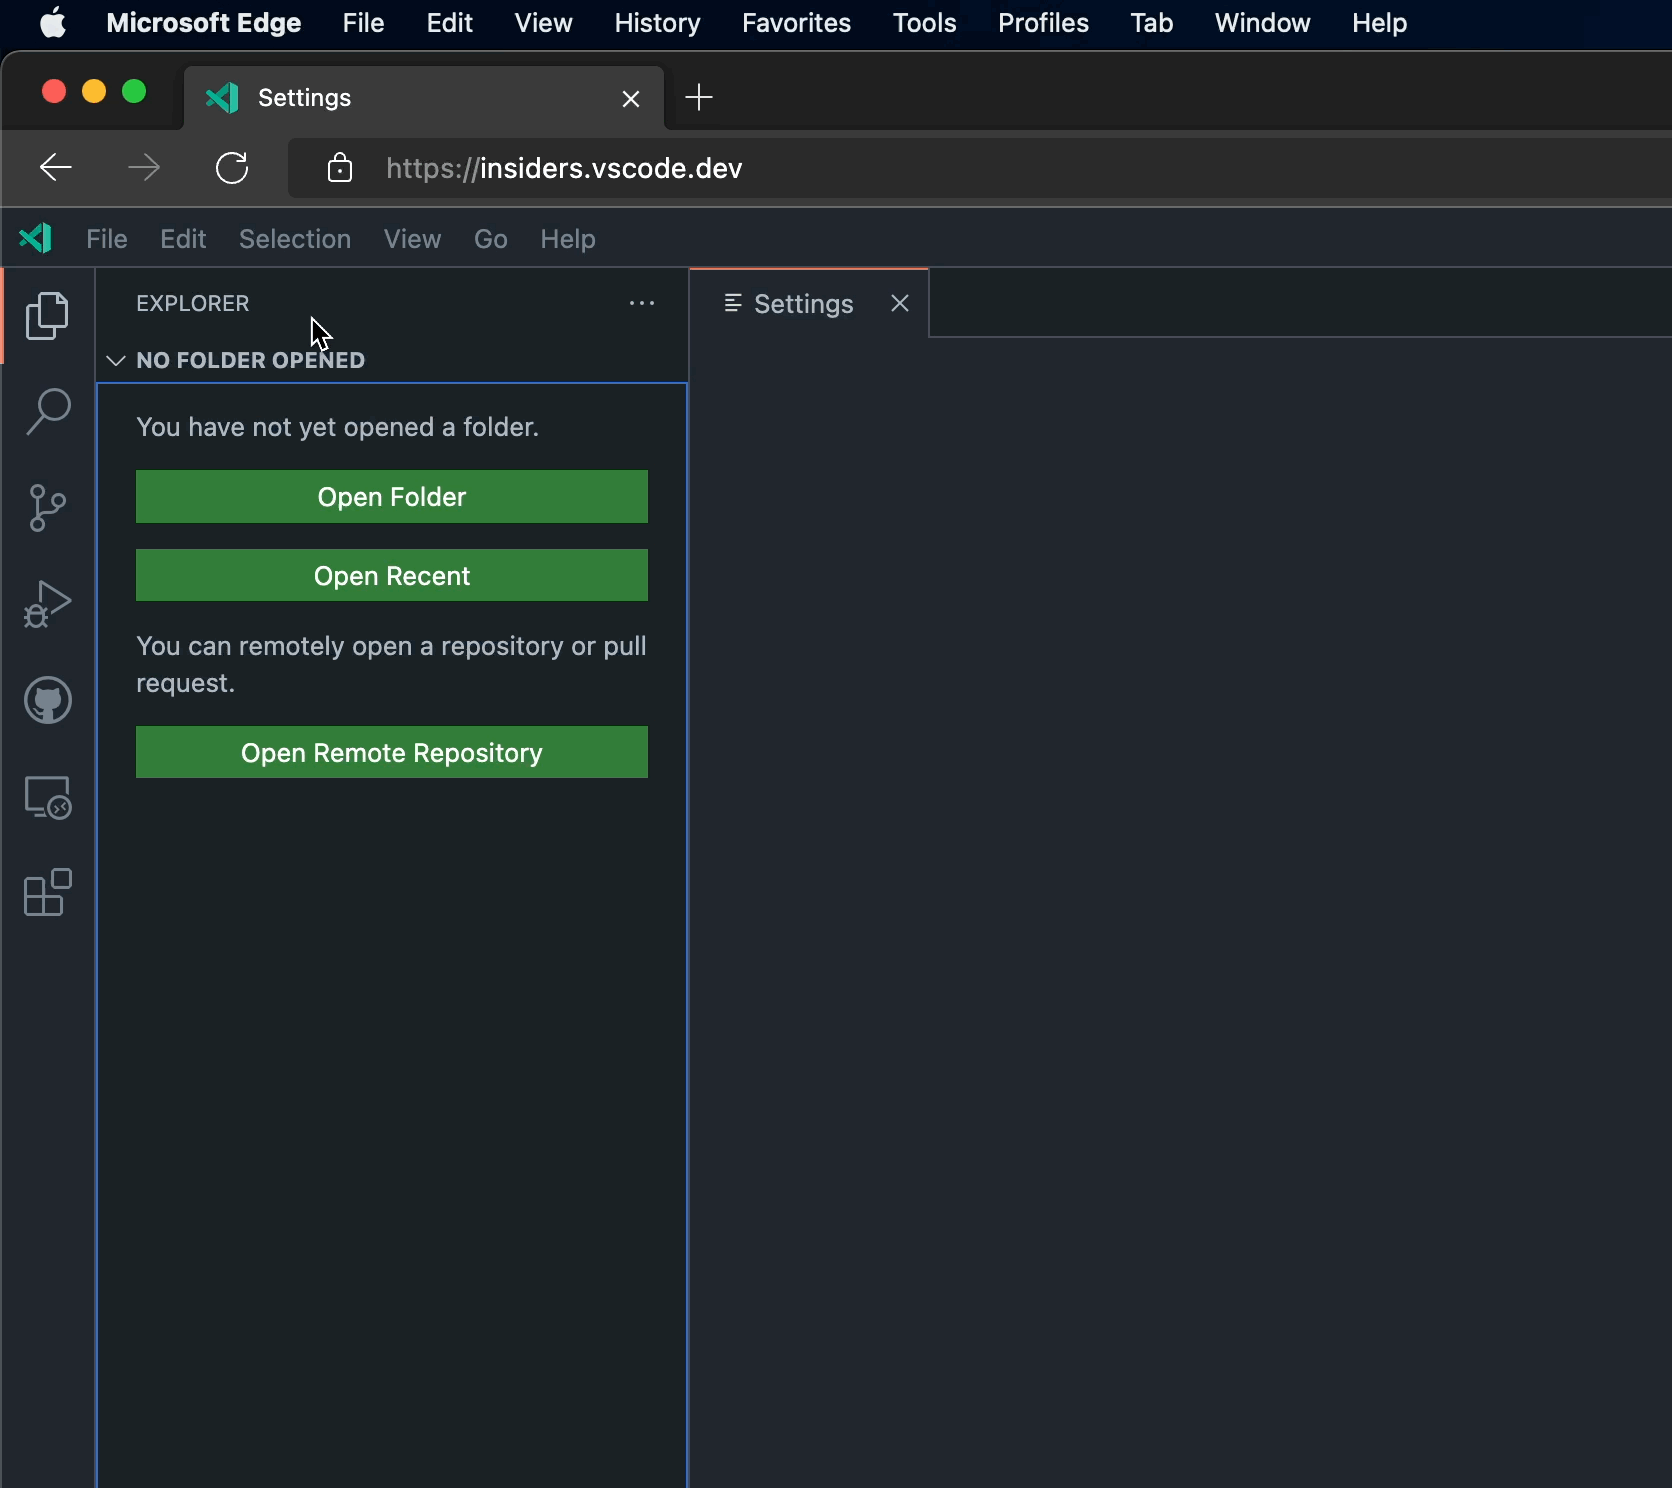Open the Favorites menu in macOS menu bar
1672x1488 pixels.
(x=796, y=22)
